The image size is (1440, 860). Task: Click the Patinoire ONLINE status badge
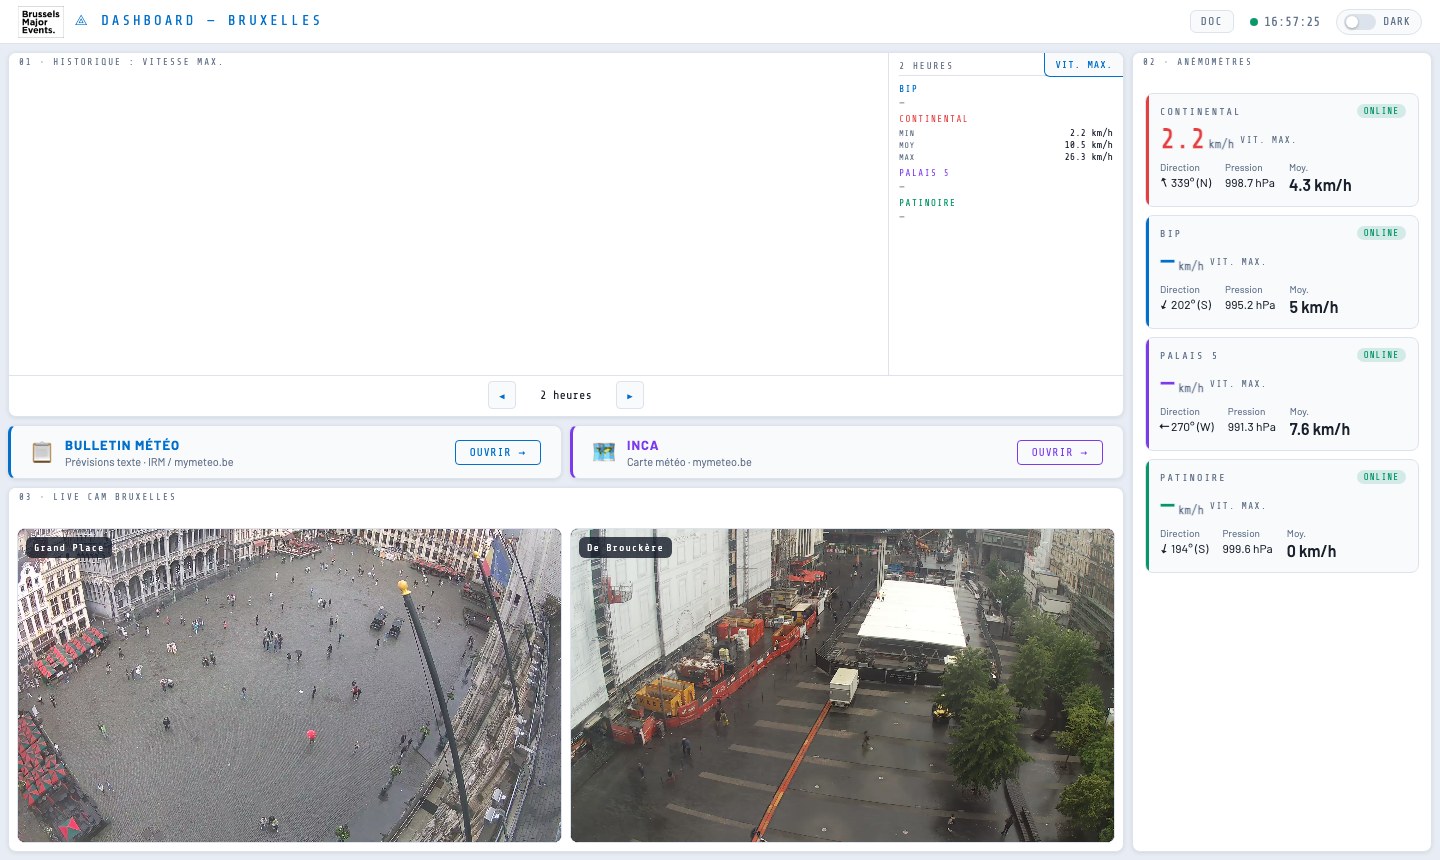[x=1381, y=477]
